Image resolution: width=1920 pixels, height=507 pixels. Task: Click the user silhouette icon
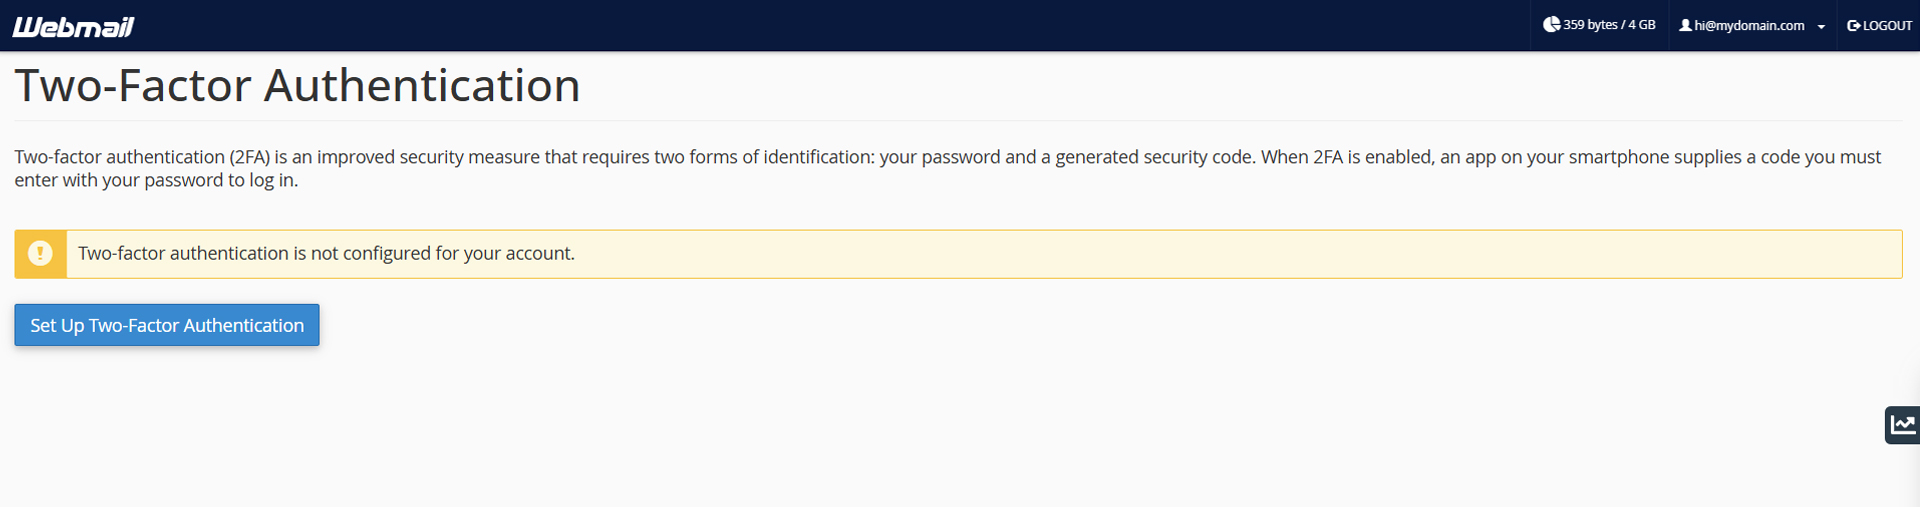(x=1685, y=25)
